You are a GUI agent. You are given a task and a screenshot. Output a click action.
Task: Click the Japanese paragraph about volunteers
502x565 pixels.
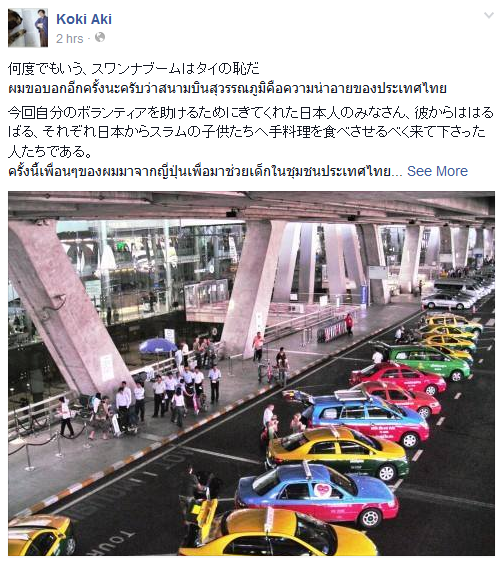coord(251,132)
